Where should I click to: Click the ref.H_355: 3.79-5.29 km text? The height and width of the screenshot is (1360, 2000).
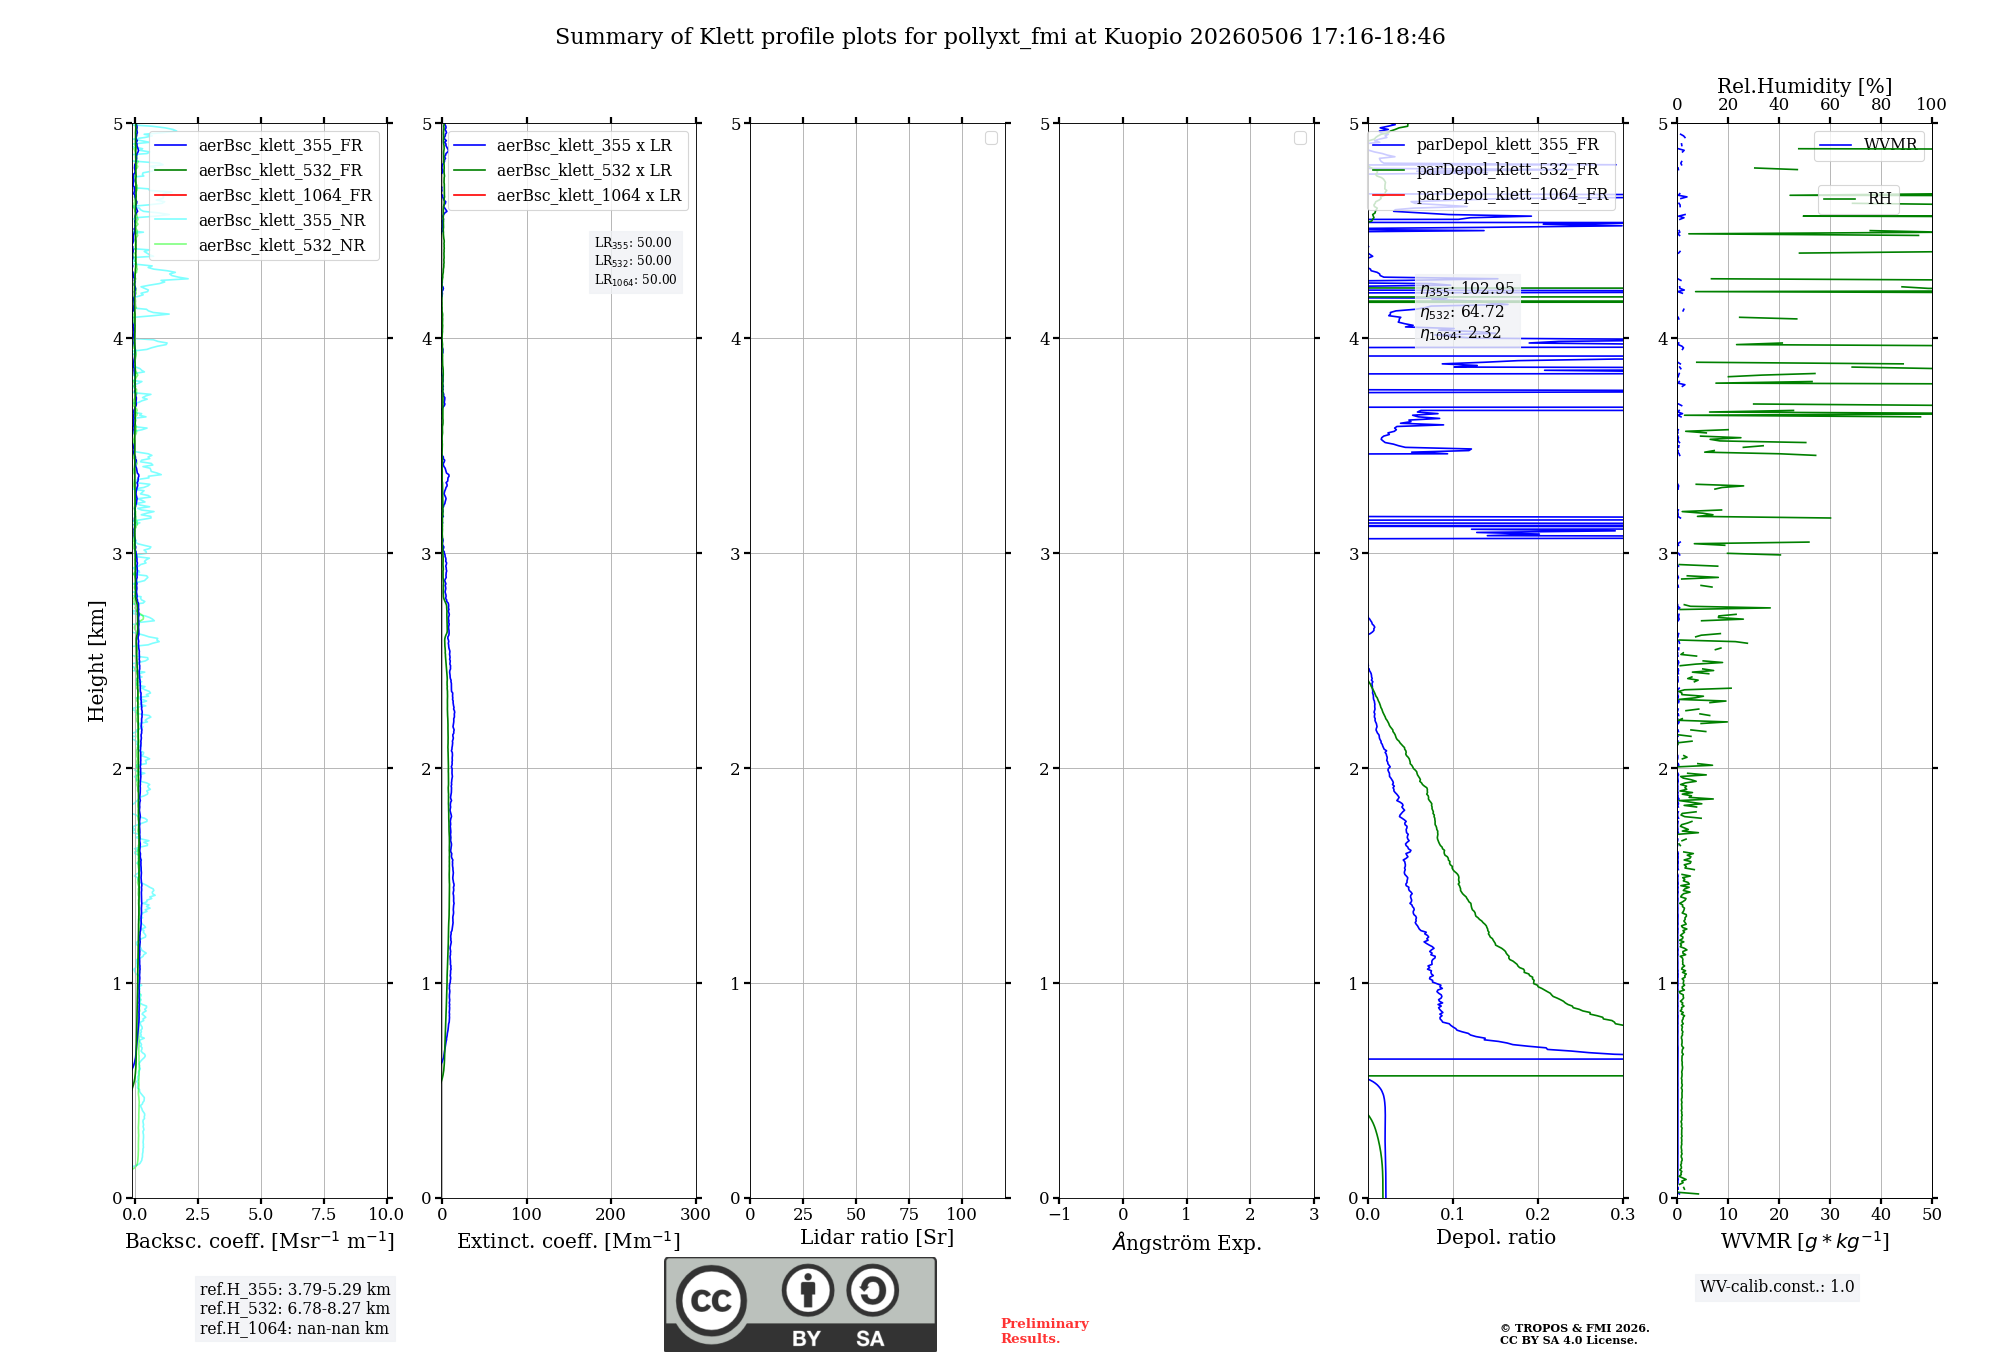tap(295, 1290)
